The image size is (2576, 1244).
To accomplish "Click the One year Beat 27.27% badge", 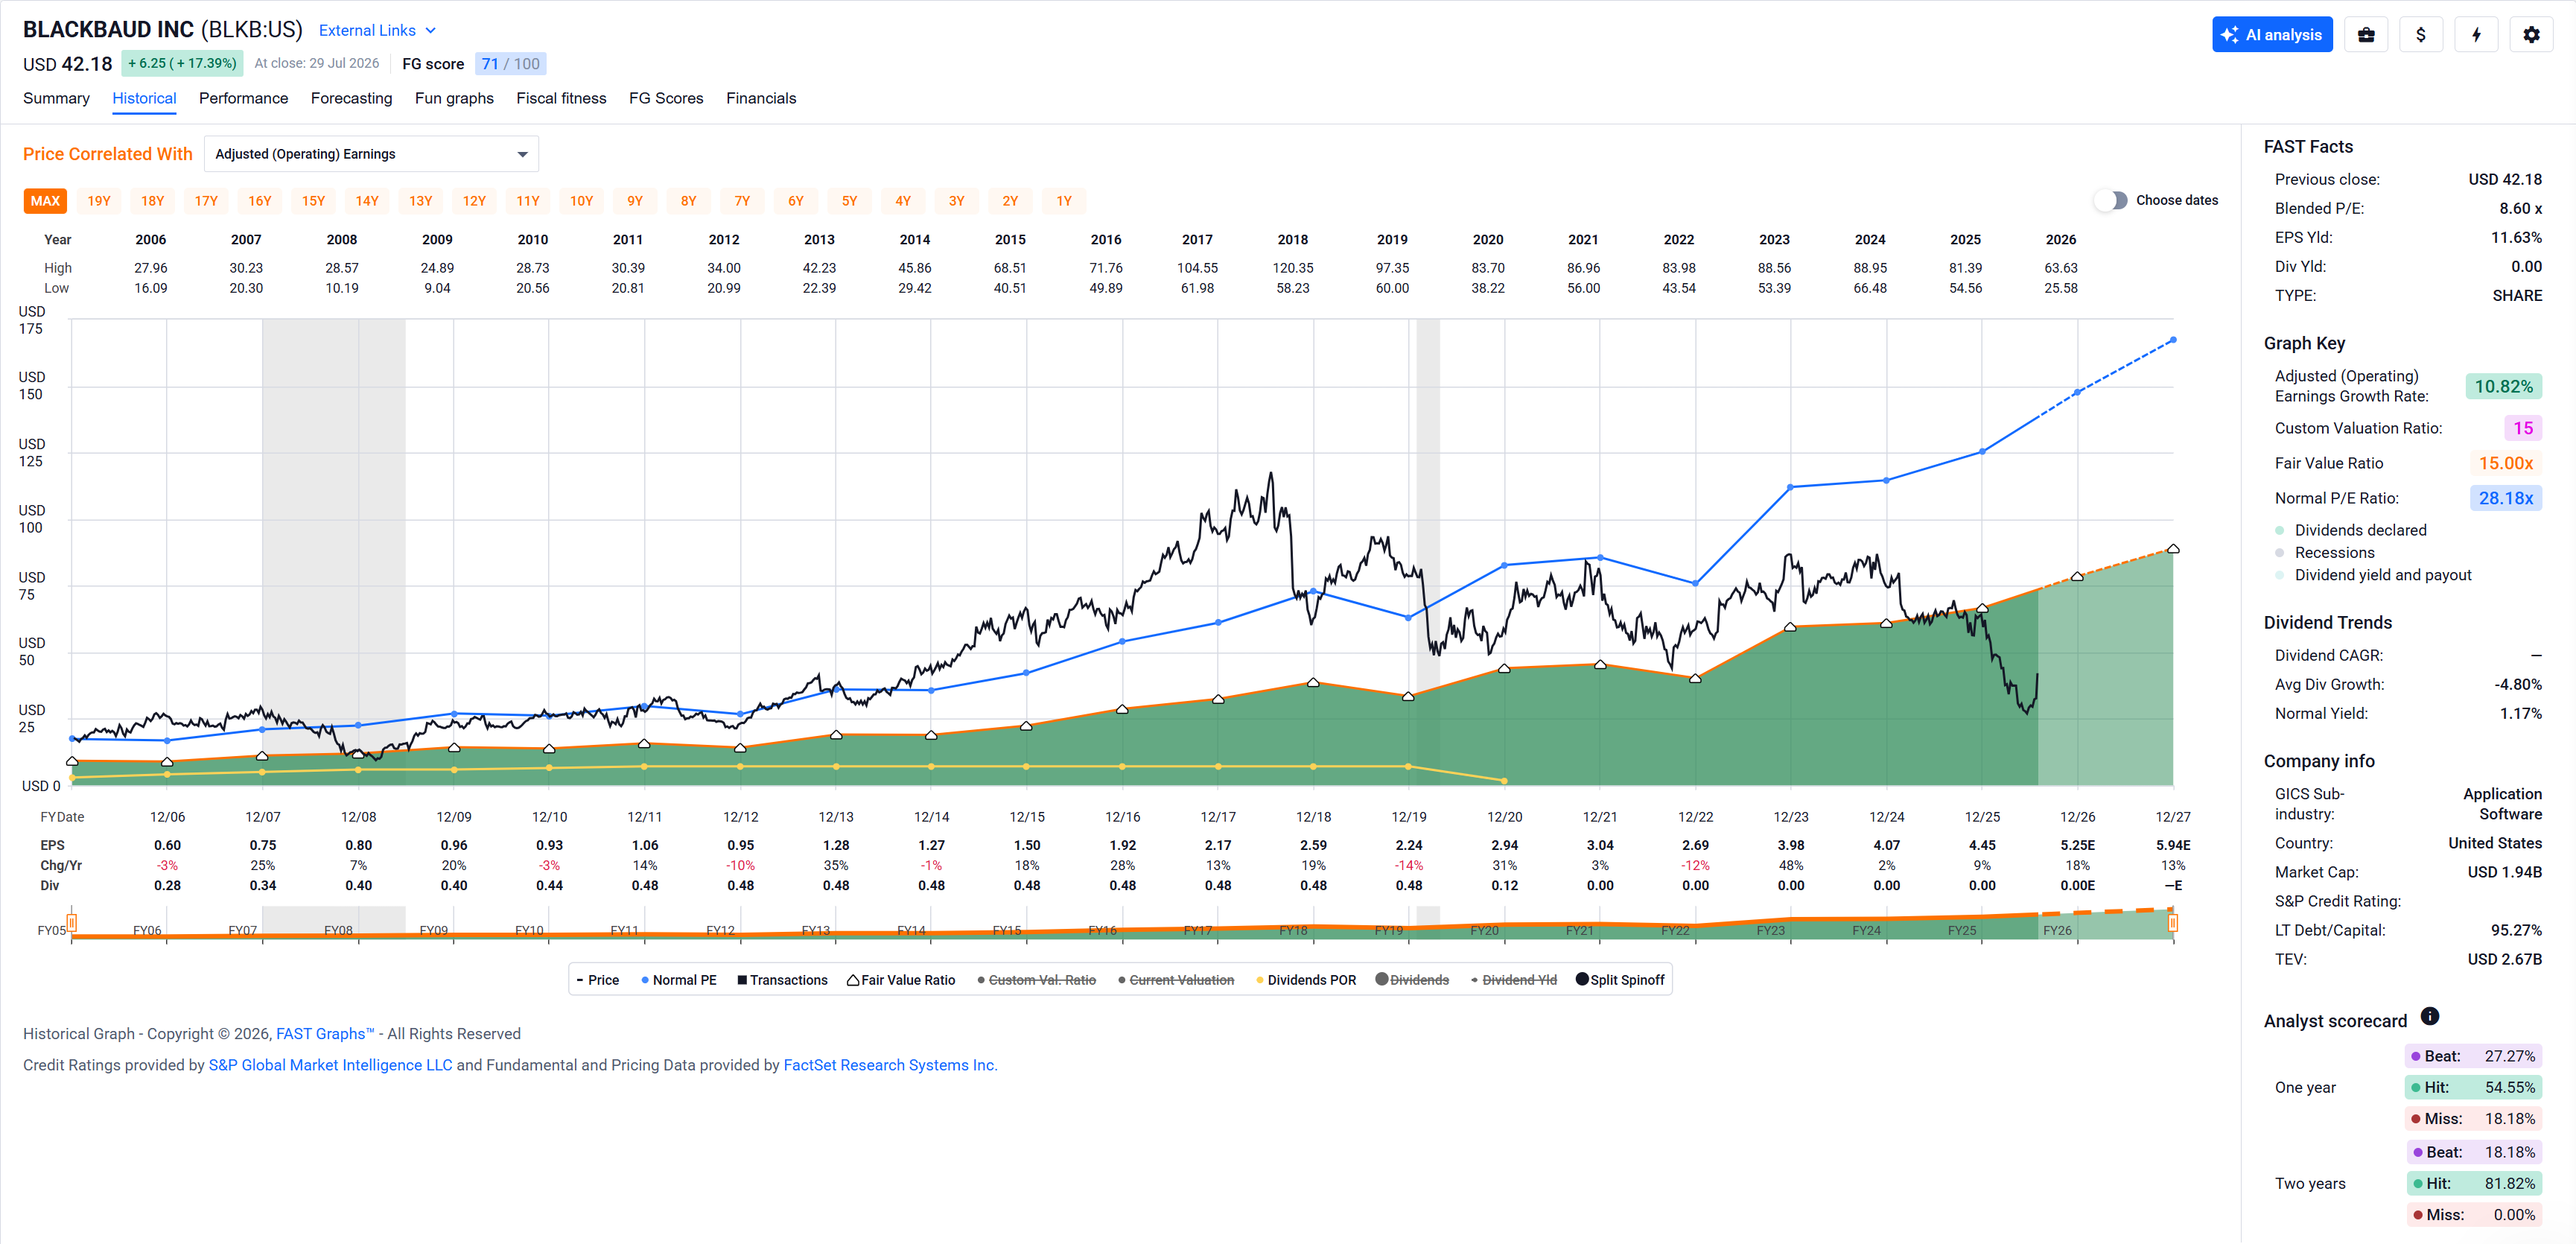I will coord(2472,1056).
